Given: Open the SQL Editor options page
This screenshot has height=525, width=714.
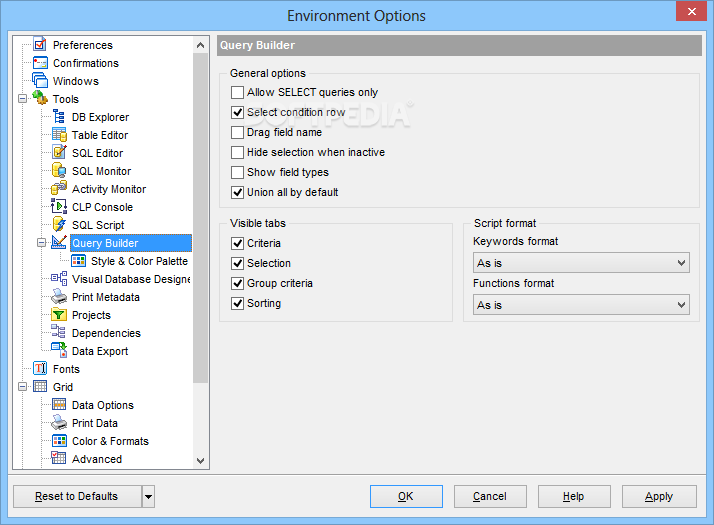Looking at the screenshot, I should [97, 153].
